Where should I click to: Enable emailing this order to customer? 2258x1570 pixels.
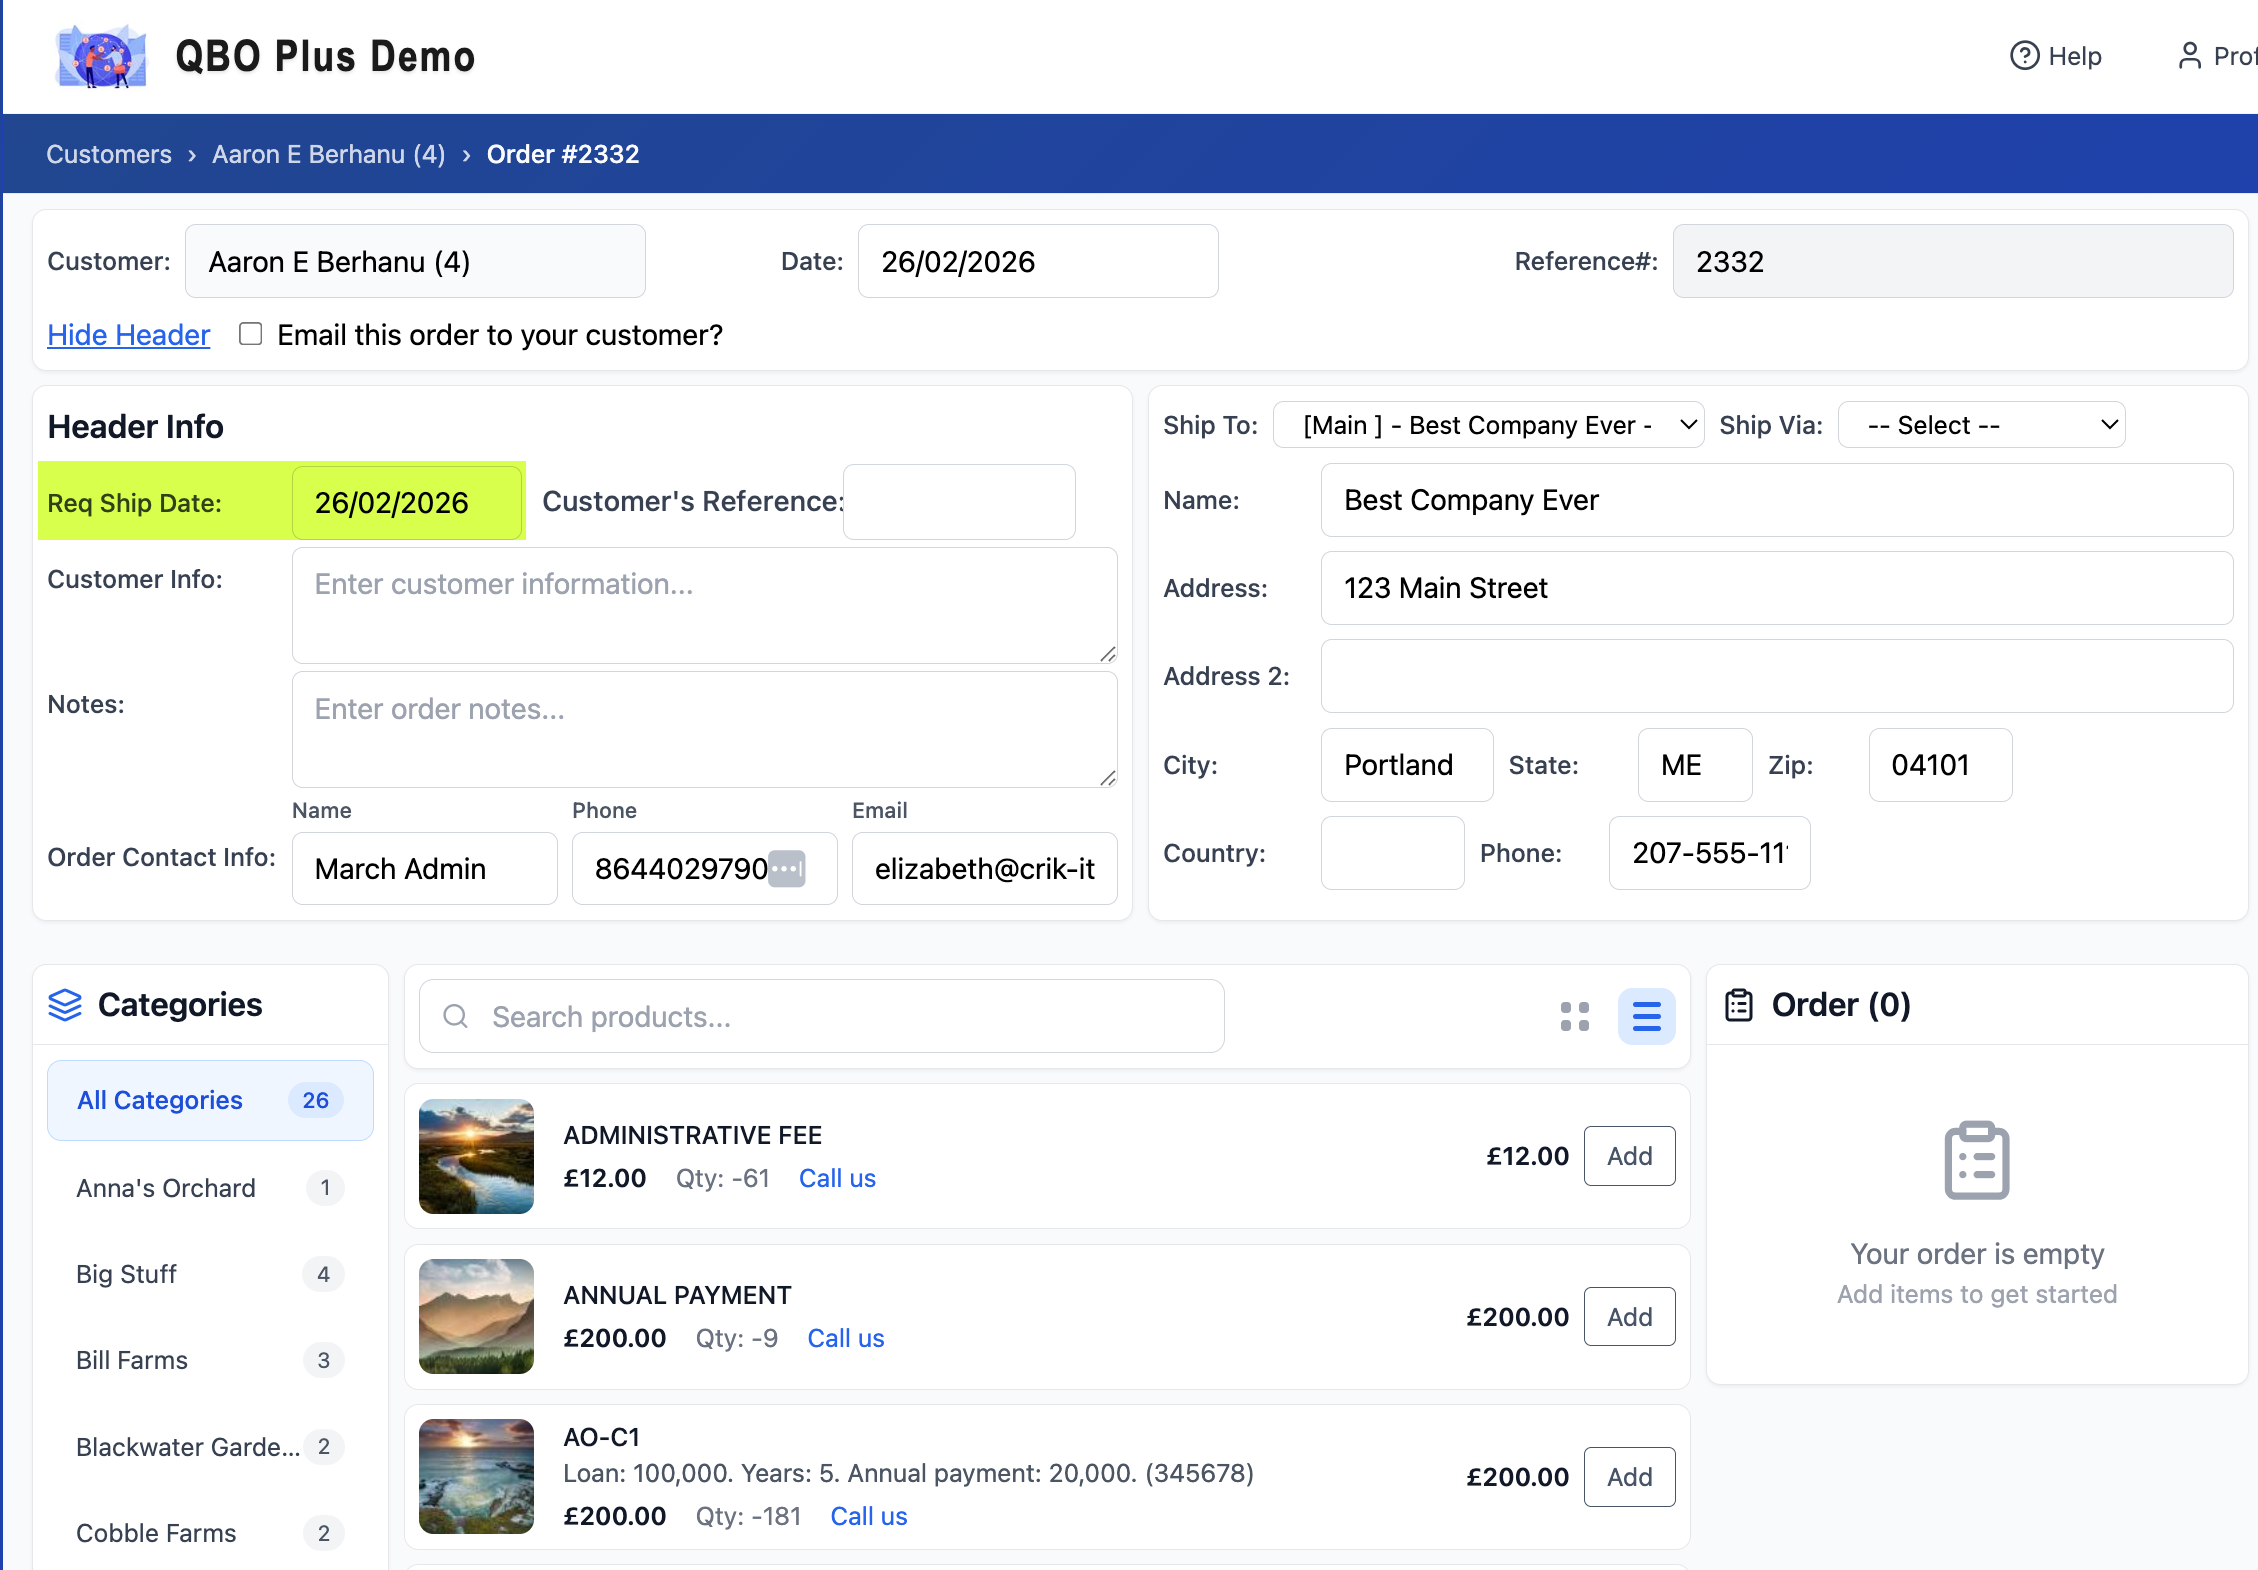tap(251, 334)
